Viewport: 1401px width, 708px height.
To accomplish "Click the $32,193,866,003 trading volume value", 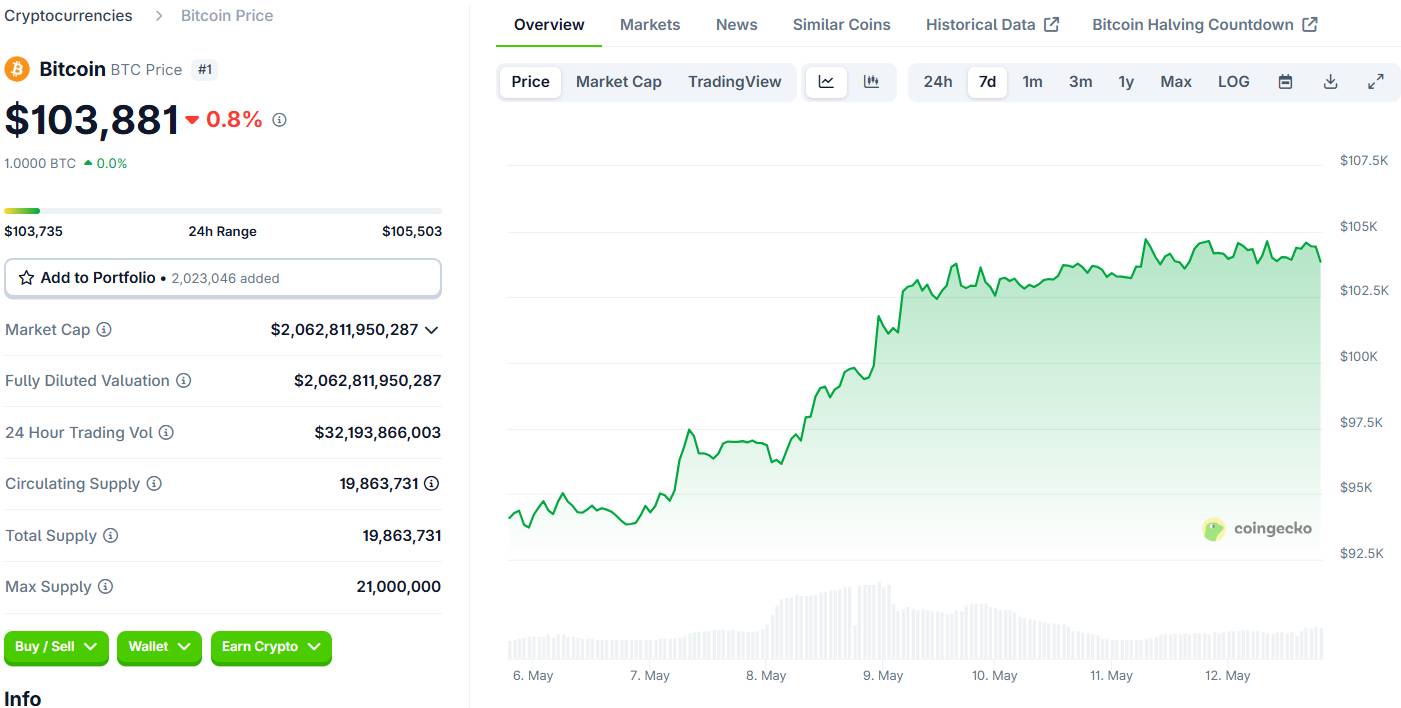I will click(x=378, y=433).
